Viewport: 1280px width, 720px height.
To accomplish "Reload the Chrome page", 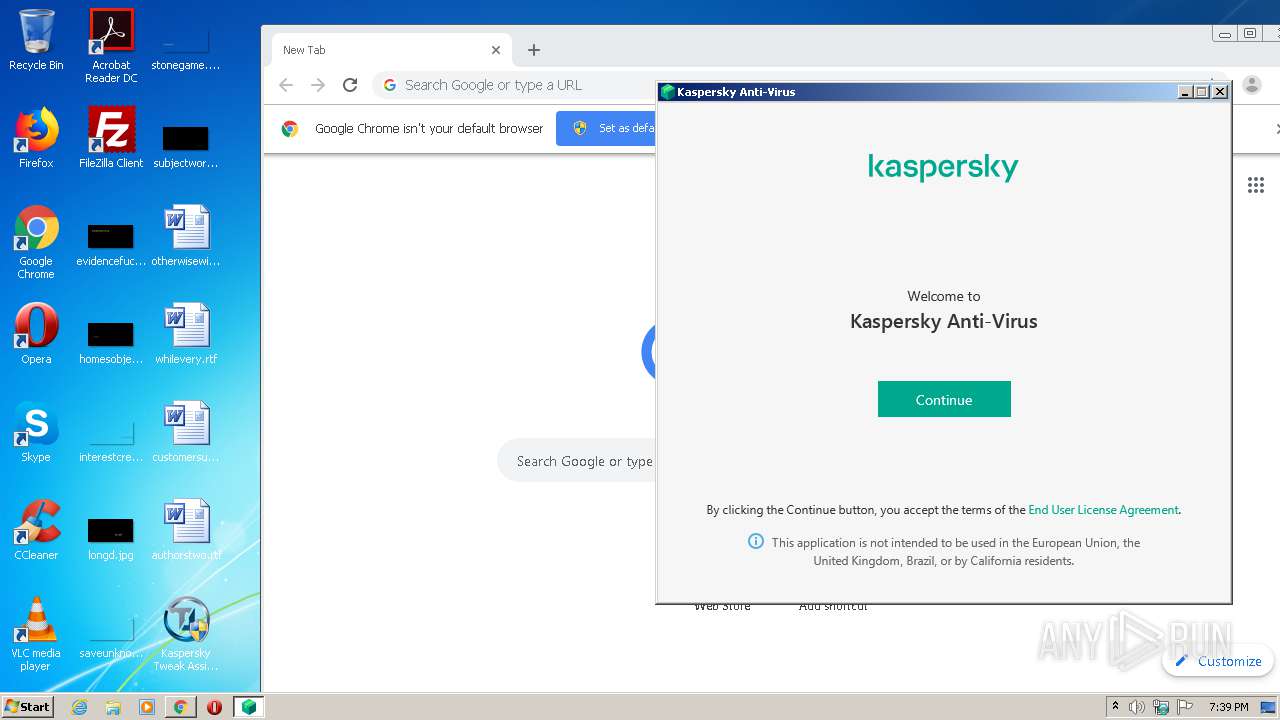I will coord(350,85).
